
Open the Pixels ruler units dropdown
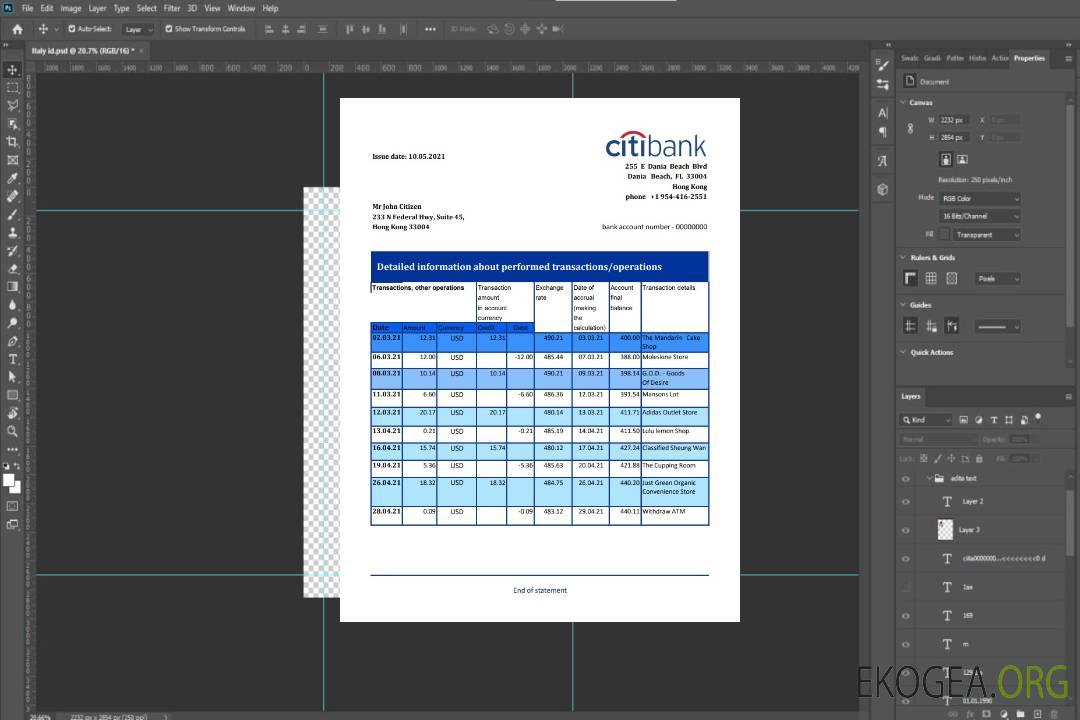click(x=998, y=278)
